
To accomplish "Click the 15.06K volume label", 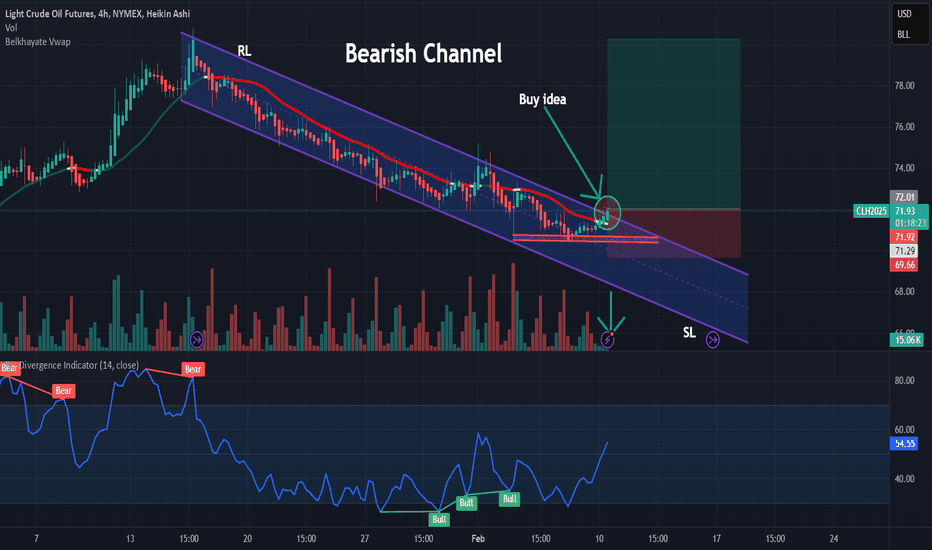I will click(906, 340).
